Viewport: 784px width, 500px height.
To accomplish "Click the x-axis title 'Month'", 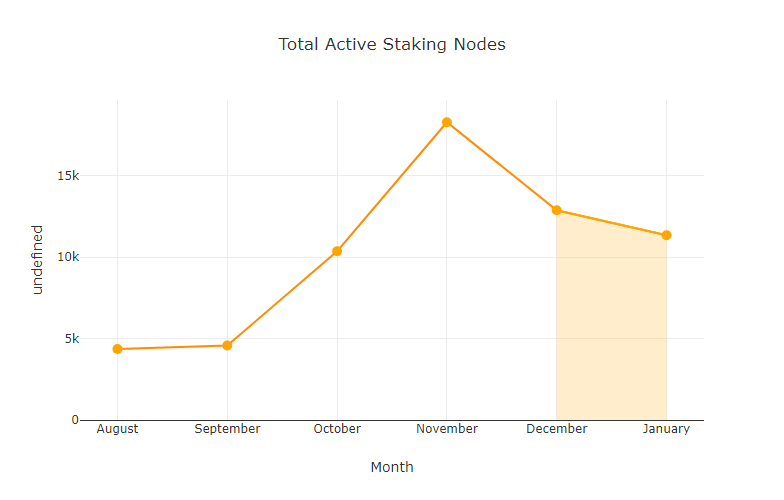I will (392, 467).
